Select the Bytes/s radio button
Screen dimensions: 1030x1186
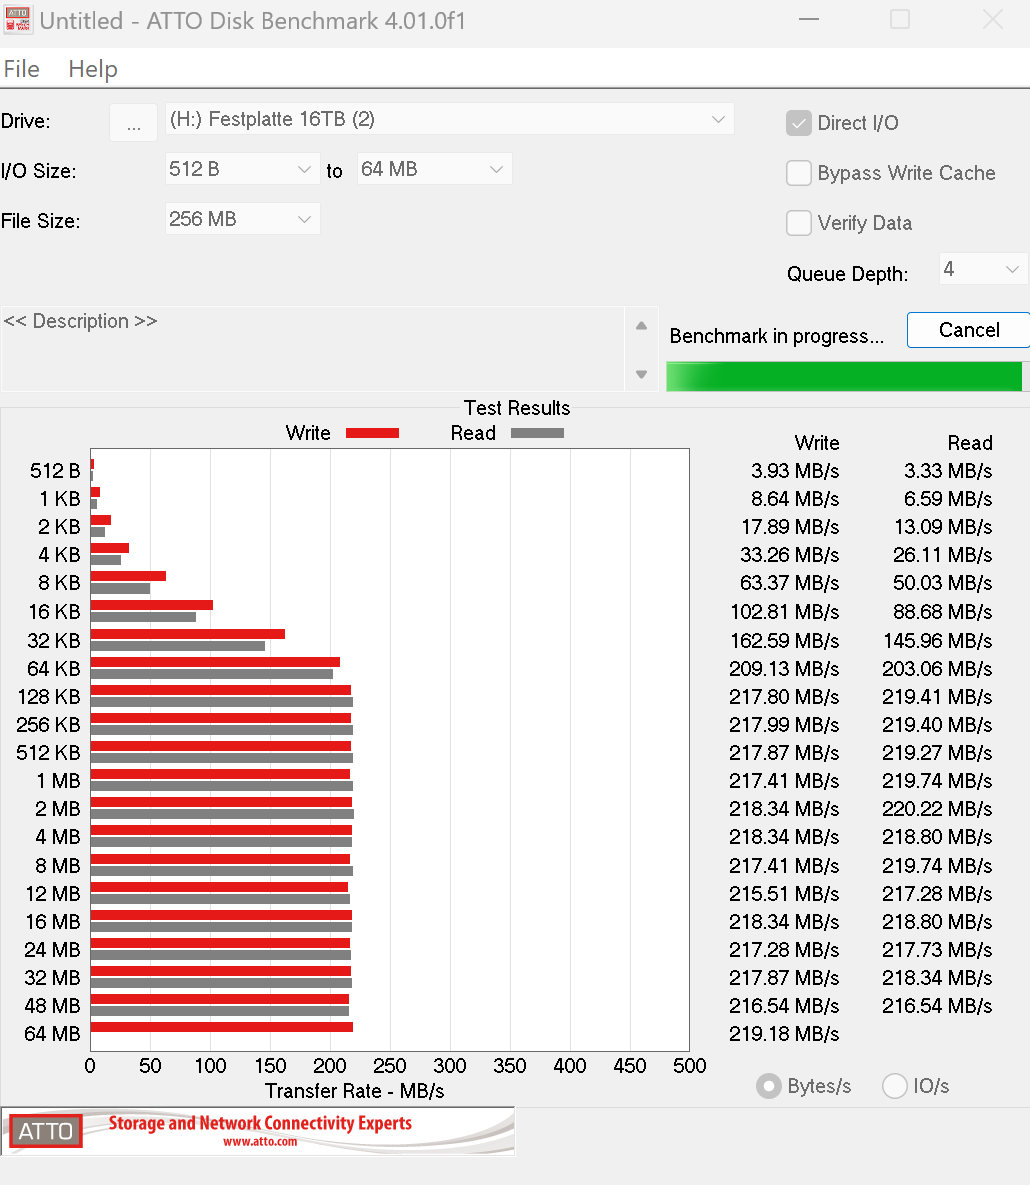tap(768, 1086)
